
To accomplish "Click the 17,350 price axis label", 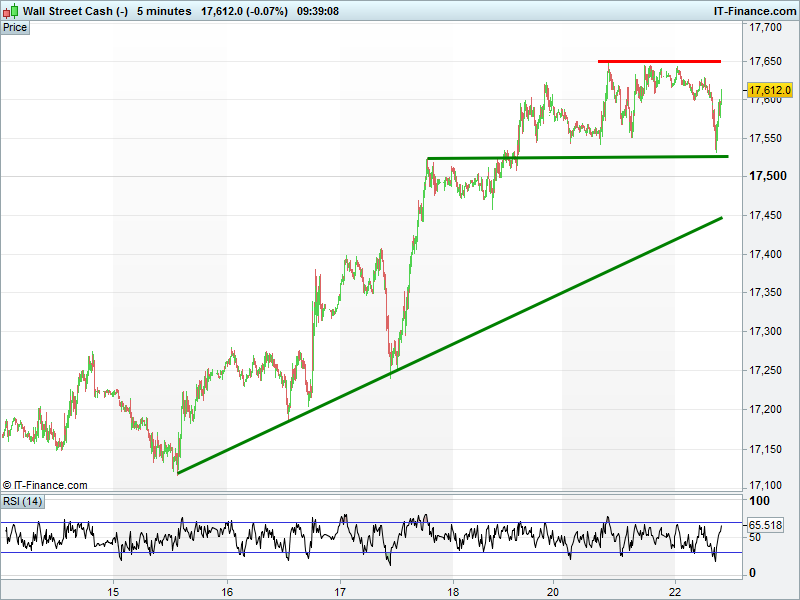I will [x=765, y=292].
